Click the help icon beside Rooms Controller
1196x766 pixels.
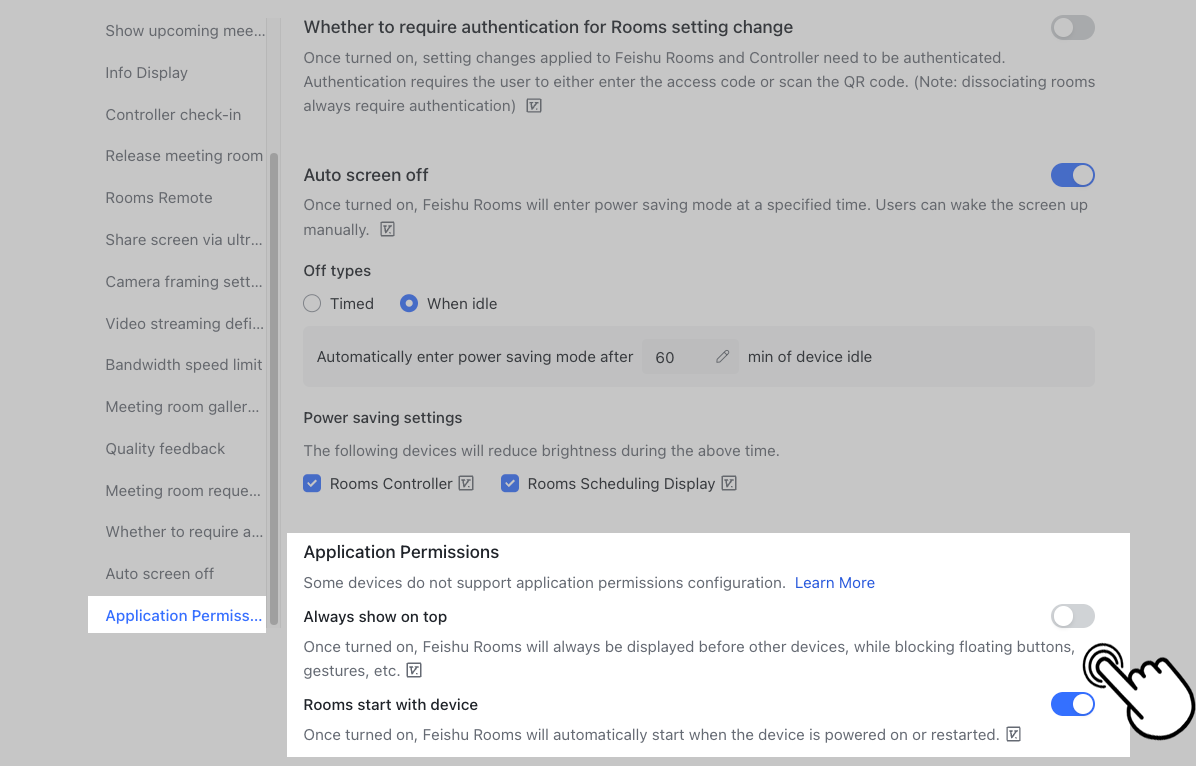click(x=466, y=483)
